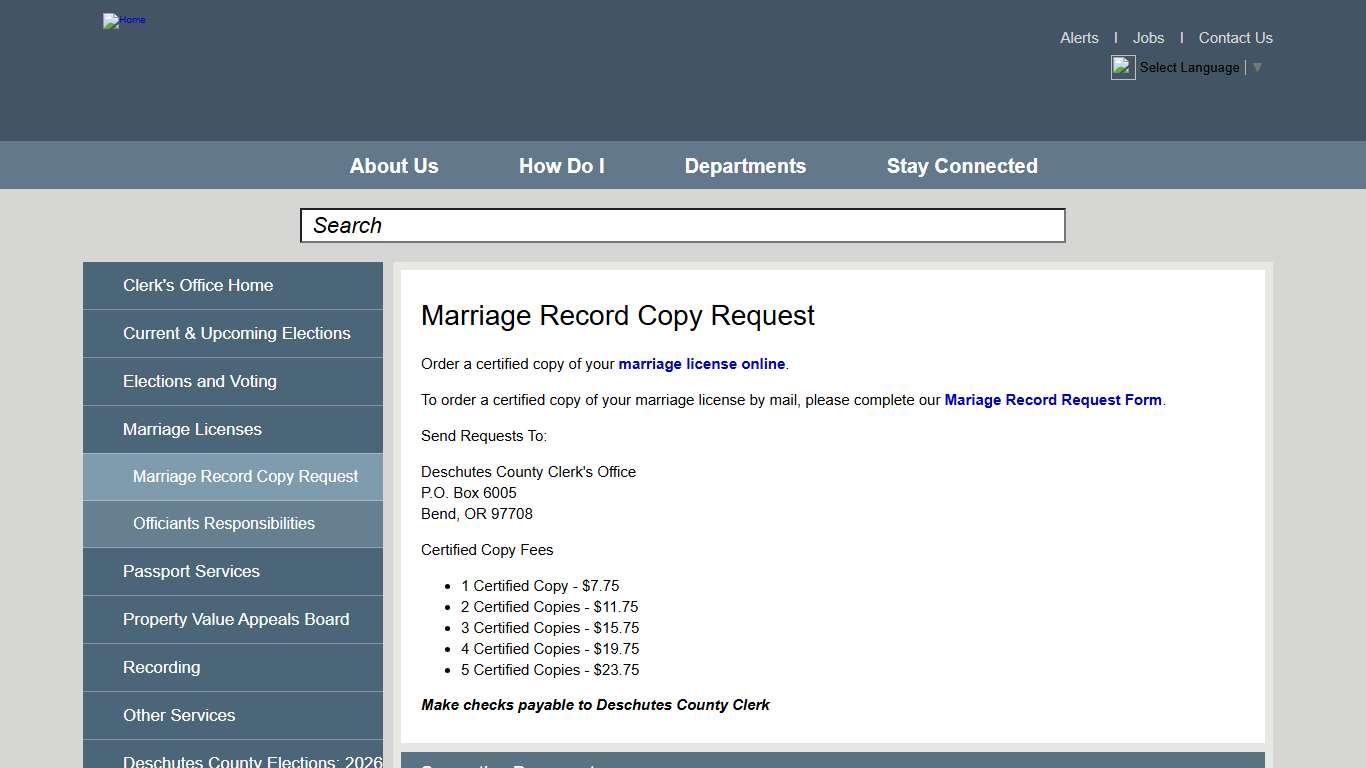The width and height of the screenshot is (1366, 768).
Task: View the Jobs page
Action: click(x=1148, y=37)
